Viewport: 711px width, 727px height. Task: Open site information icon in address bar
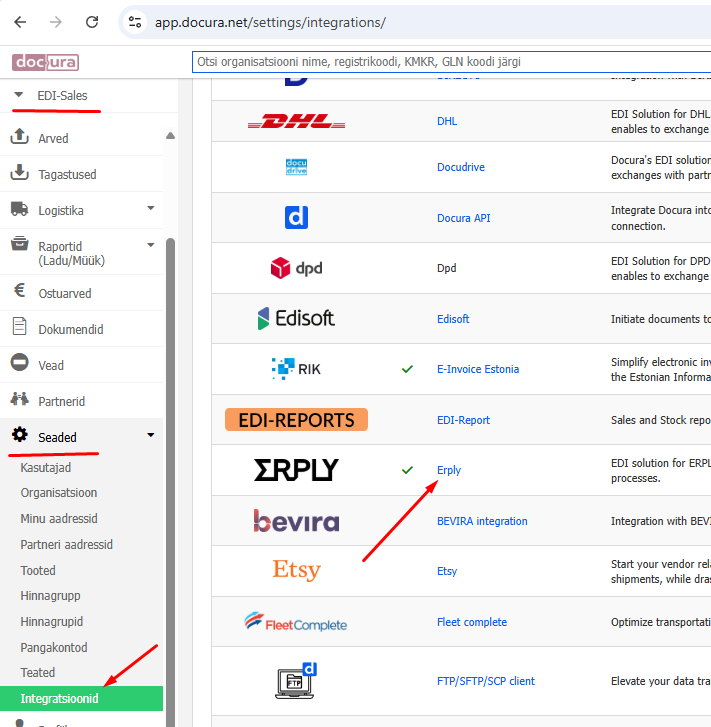pyautogui.click(x=135, y=22)
